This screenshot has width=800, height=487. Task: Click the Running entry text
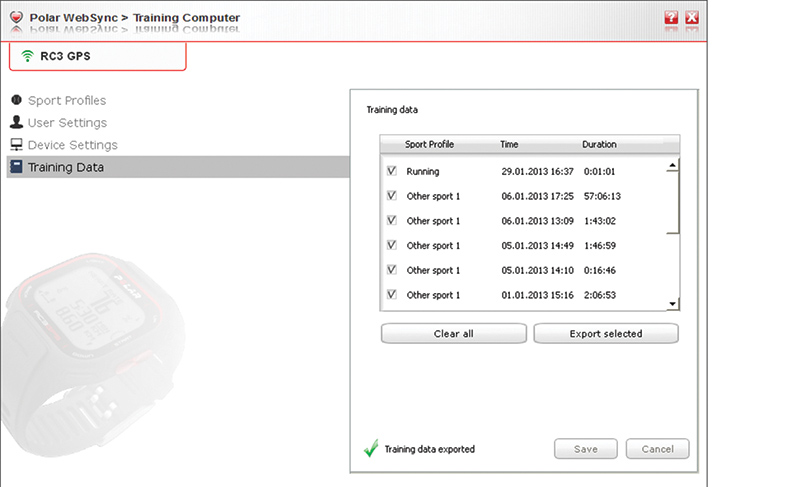[x=422, y=171]
